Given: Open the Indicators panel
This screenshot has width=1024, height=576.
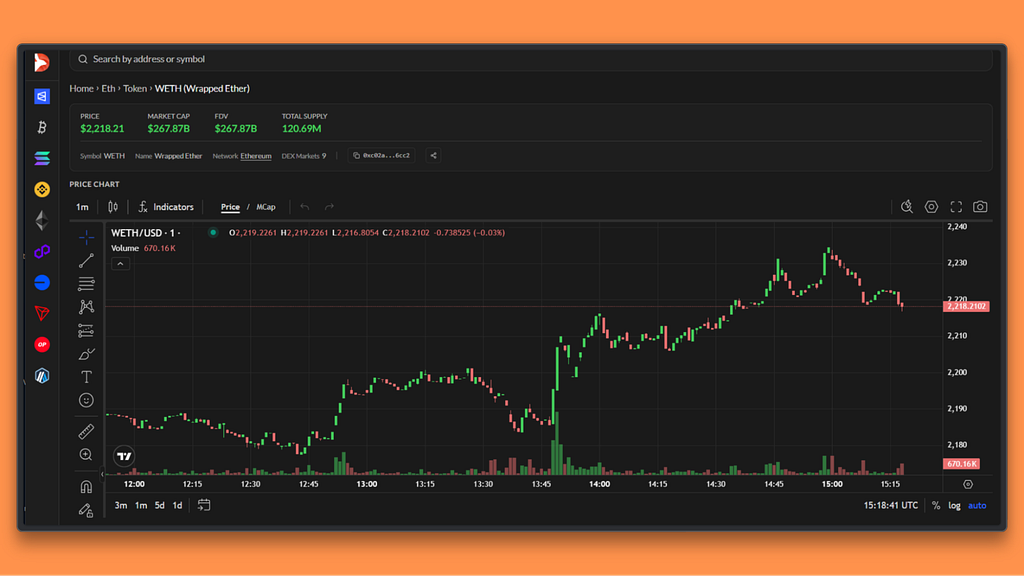Looking at the screenshot, I should point(166,207).
